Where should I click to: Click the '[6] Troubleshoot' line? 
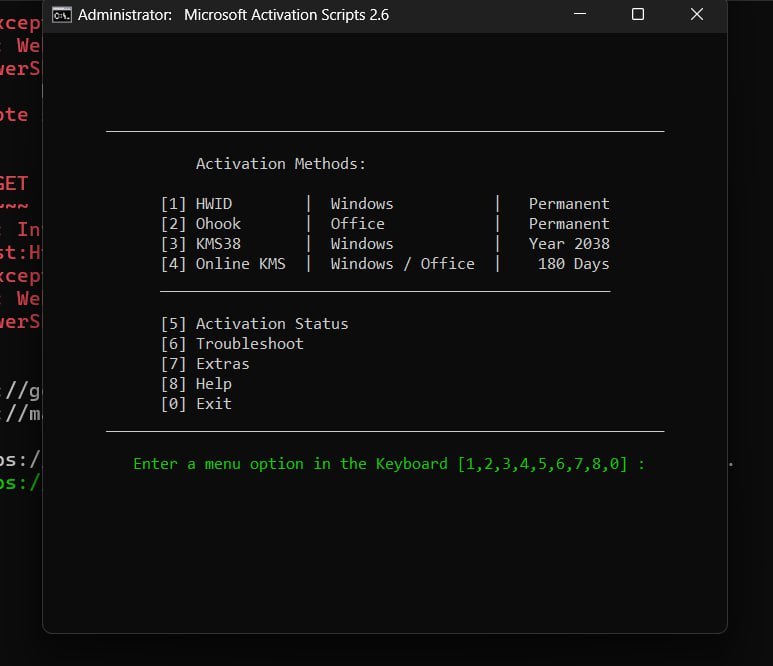232,344
